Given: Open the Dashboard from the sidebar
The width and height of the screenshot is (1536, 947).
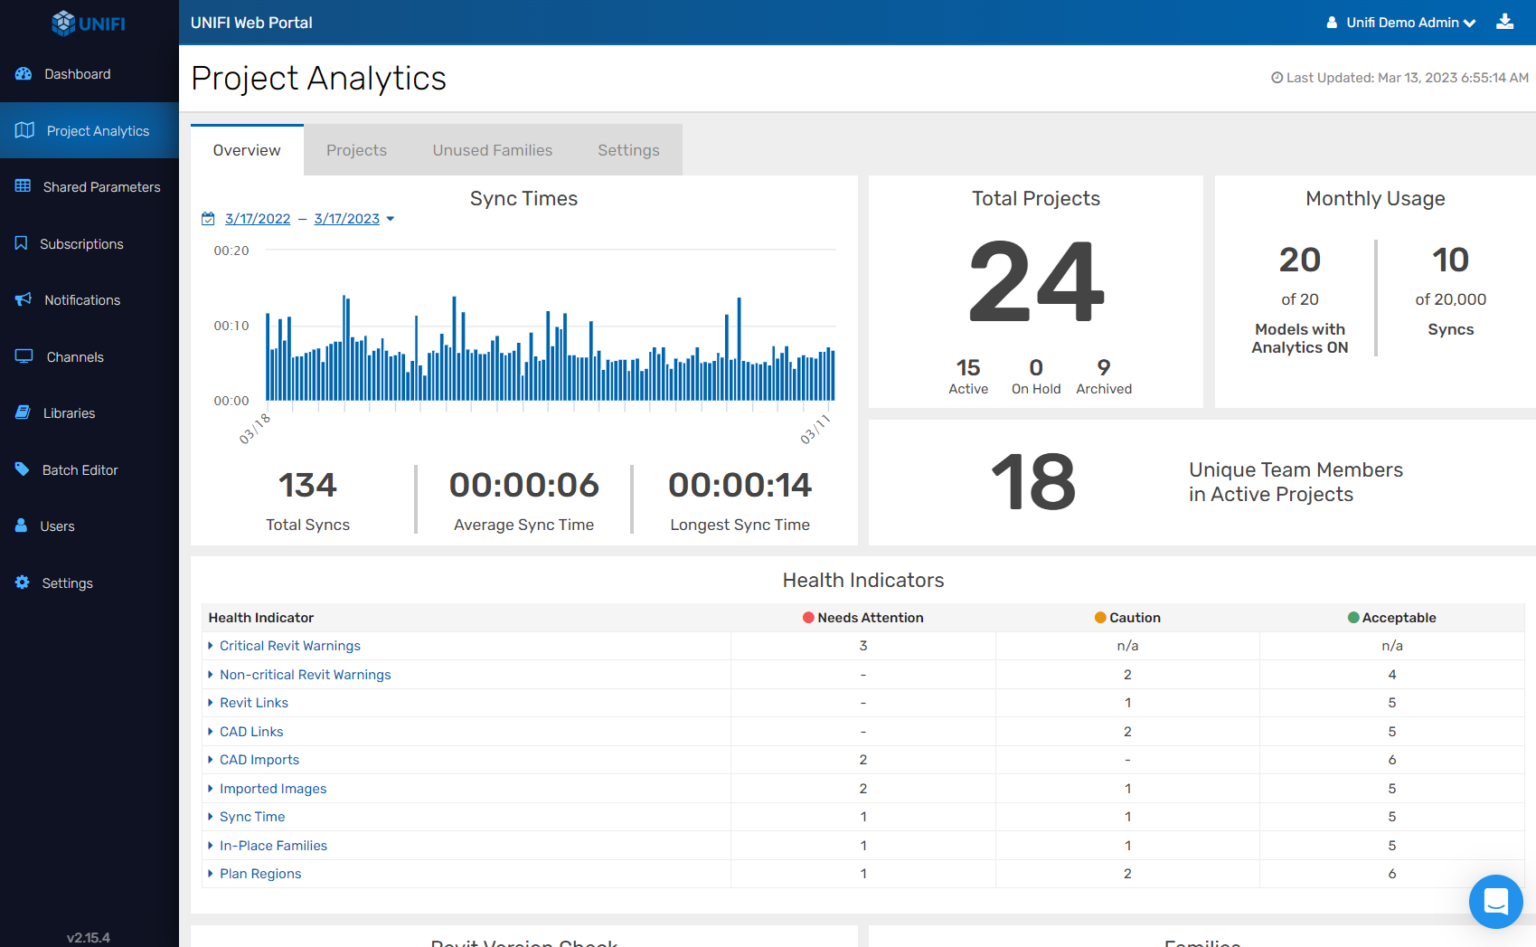Looking at the screenshot, I should (78, 73).
